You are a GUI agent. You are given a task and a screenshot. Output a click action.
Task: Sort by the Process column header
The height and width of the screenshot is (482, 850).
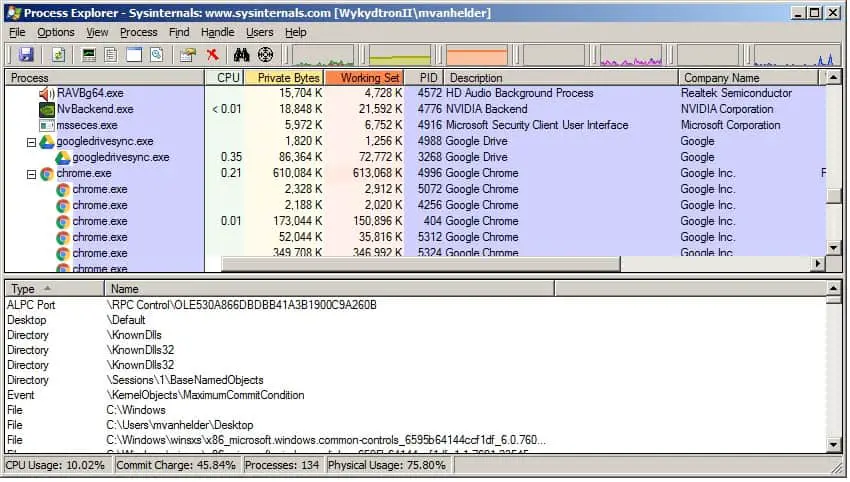tap(105, 78)
